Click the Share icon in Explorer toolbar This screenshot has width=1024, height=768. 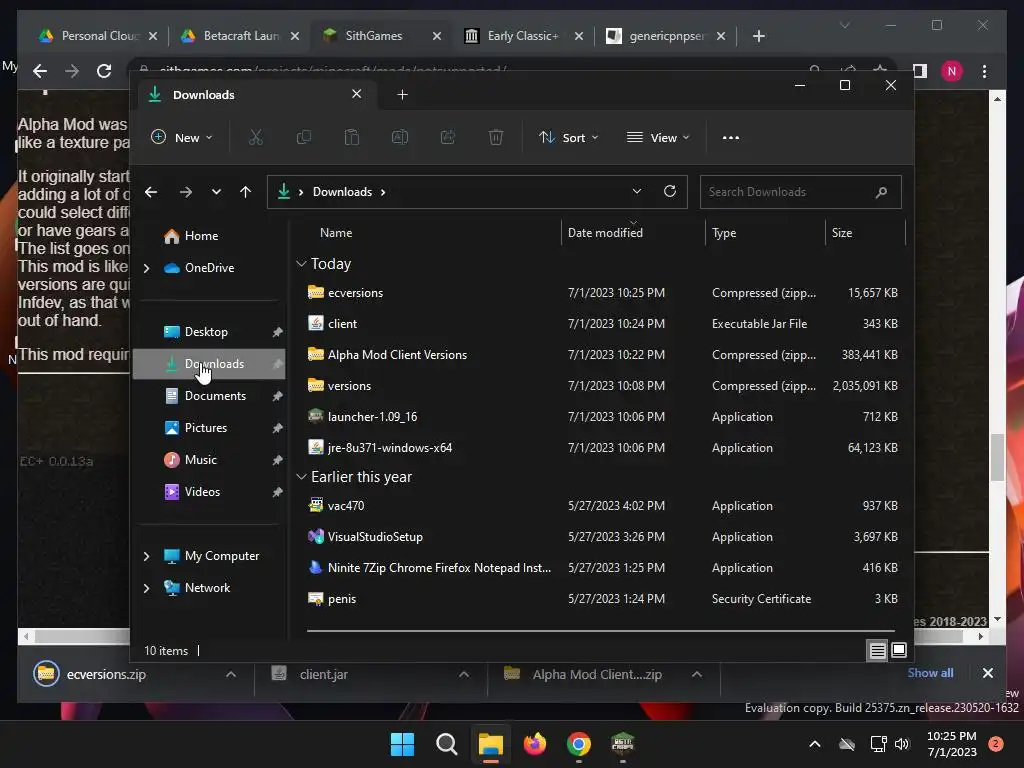(448, 137)
